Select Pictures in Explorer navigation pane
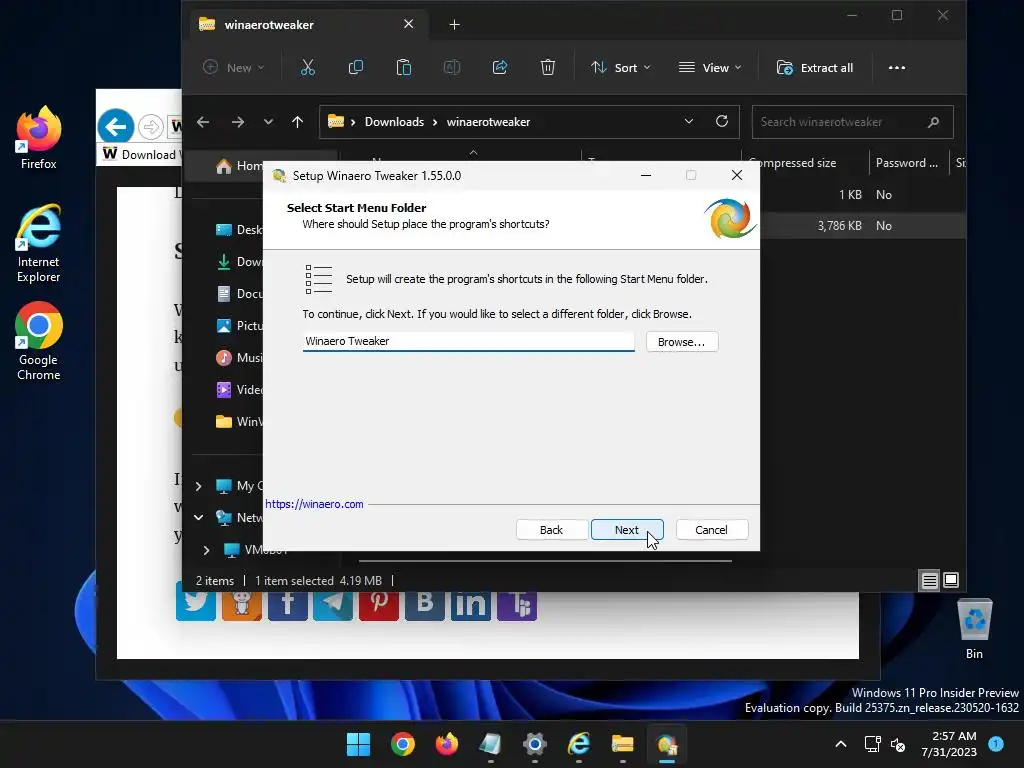The height and width of the screenshot is (768, 1024). click(239, 326)
